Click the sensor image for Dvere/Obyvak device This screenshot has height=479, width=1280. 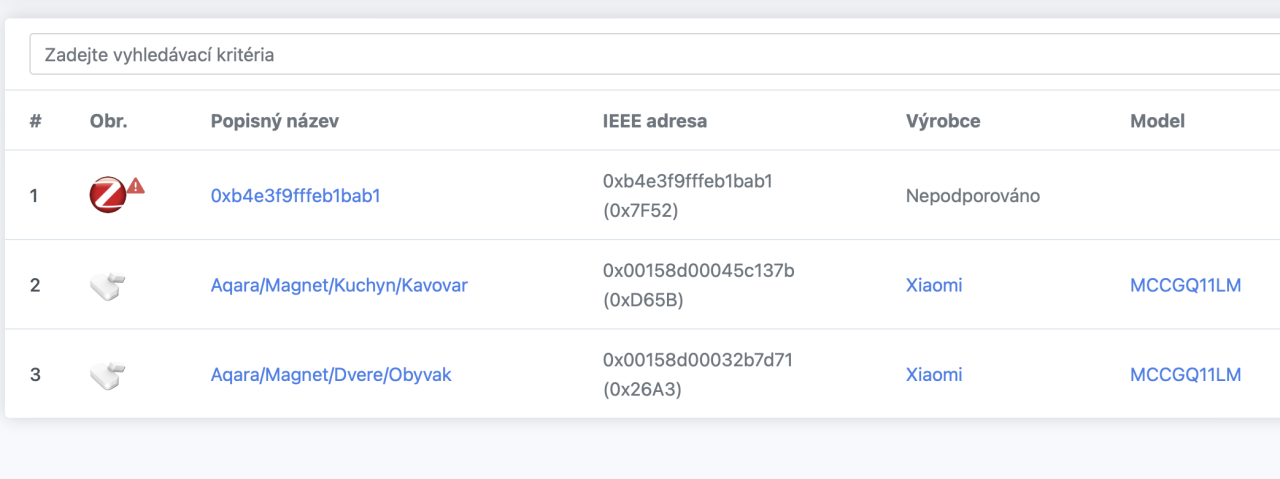coord(108,375)
